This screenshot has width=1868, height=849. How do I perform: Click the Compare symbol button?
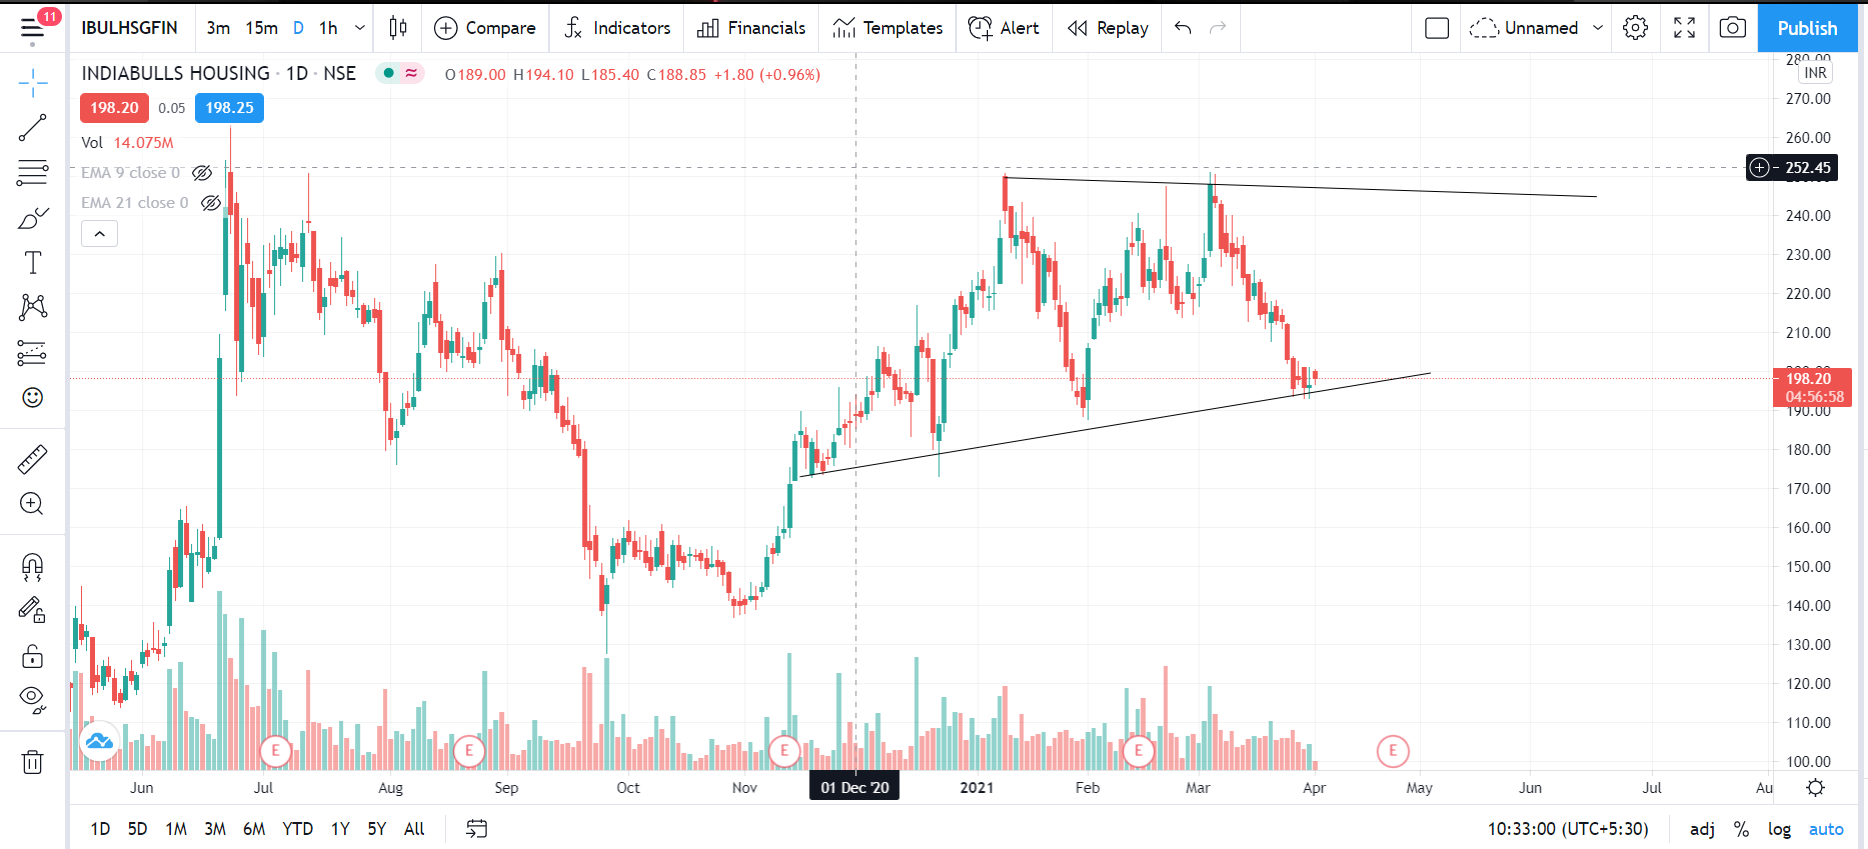point(485,28)
